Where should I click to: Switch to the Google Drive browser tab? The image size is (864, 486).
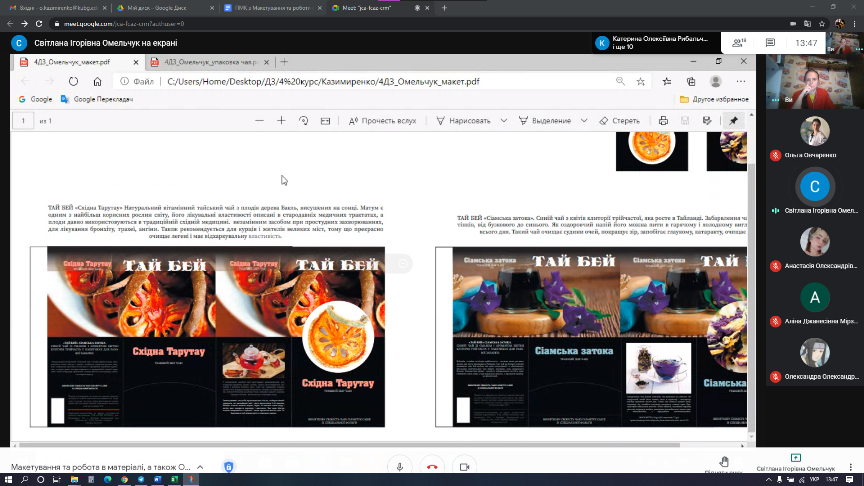[160, 7]
